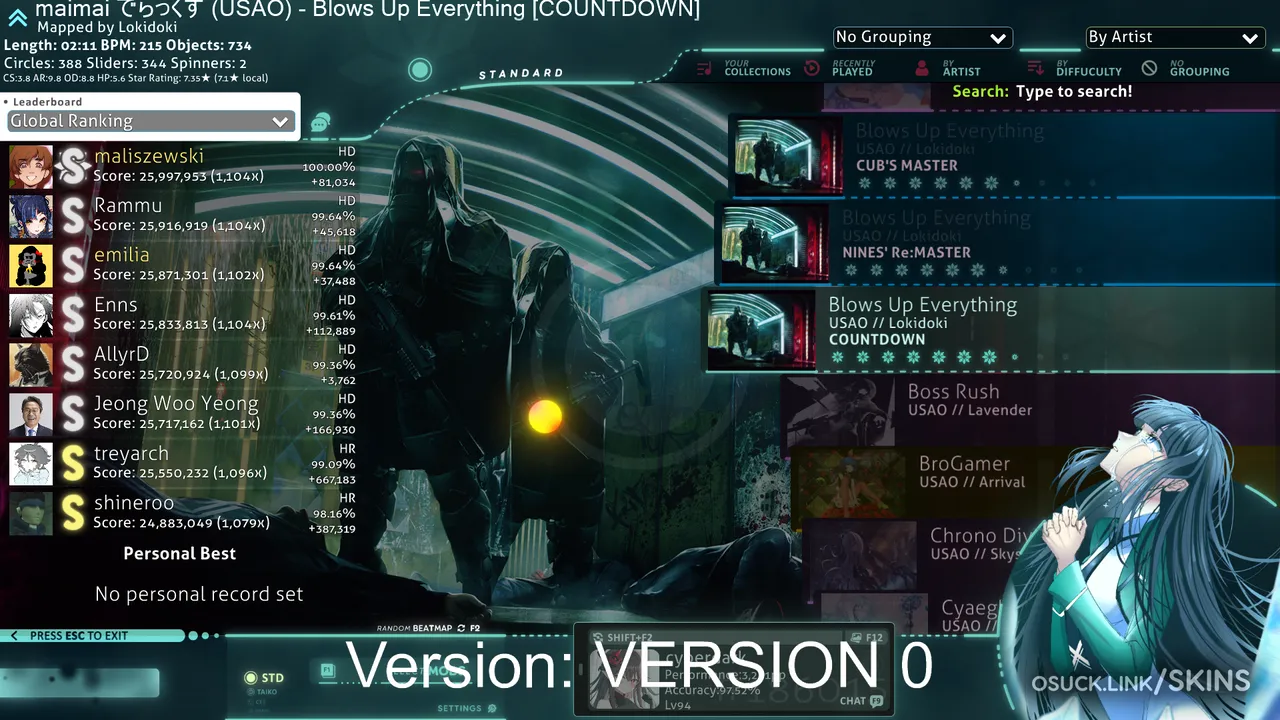Open Rammu's leaderboard score
Image resolution: width=1280 pixels, height=720 pixels.
coord(182,216)
